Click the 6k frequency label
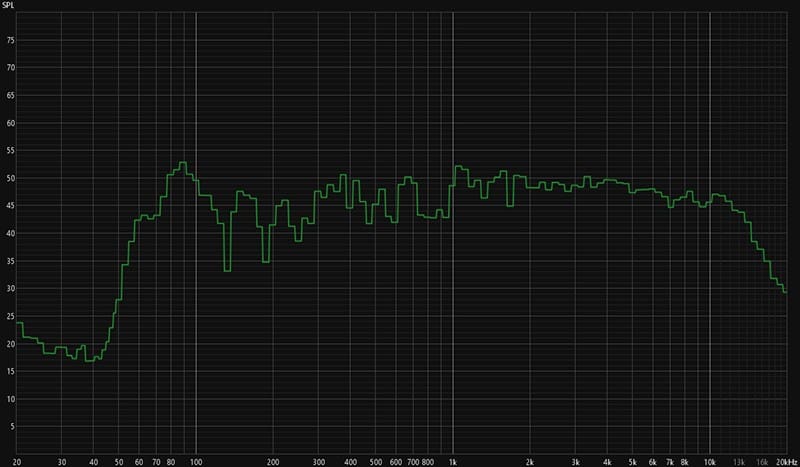 653,462
